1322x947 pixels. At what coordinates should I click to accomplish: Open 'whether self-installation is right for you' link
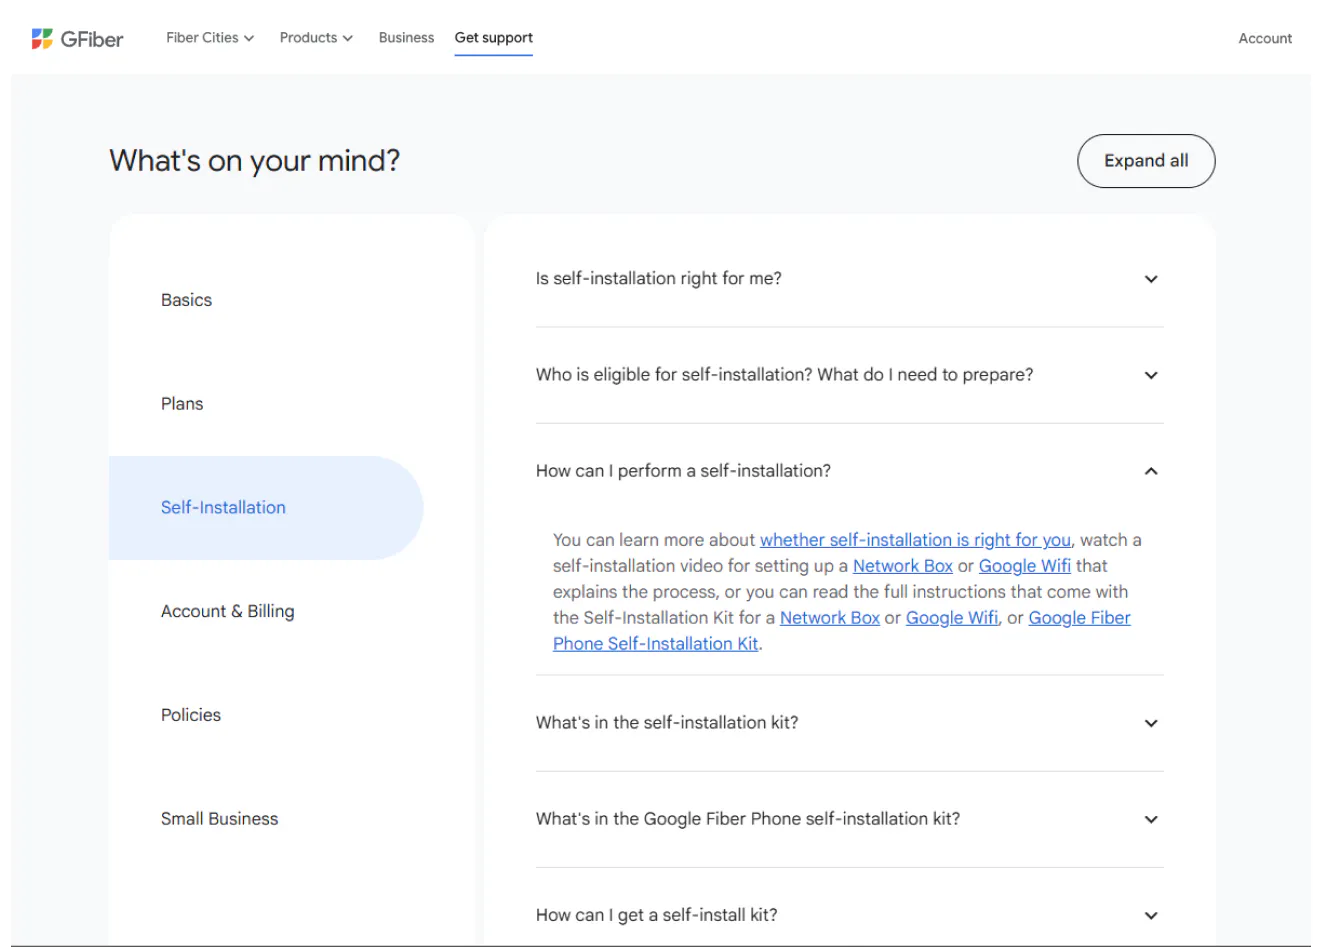coord(914,540)
